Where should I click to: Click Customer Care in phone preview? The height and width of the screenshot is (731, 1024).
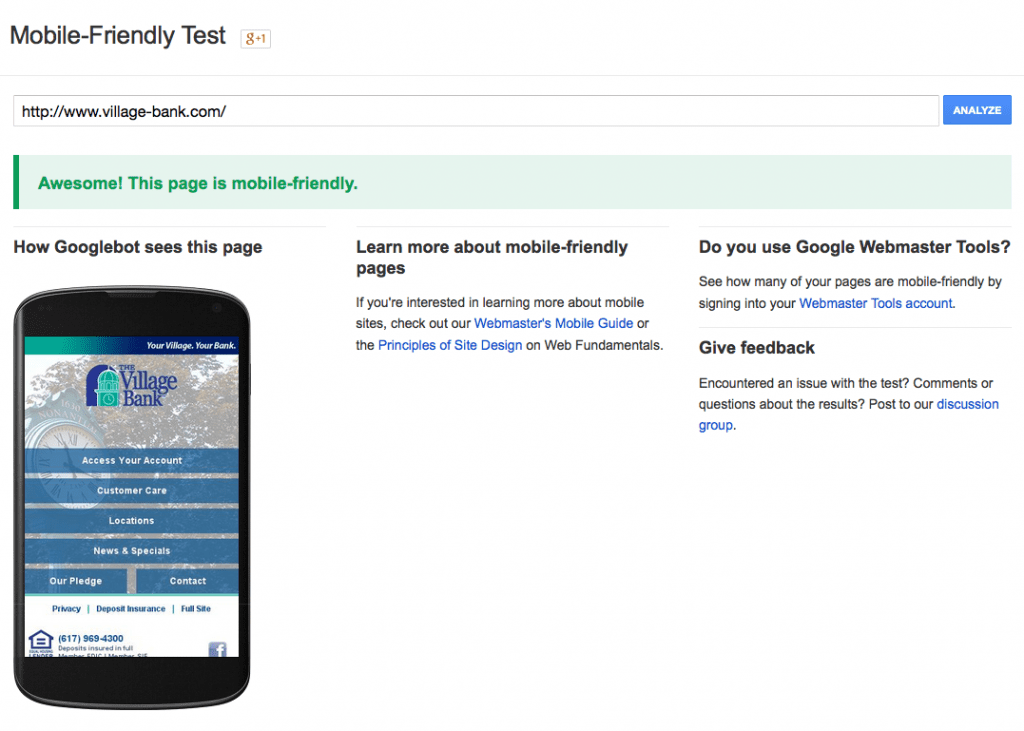click(131, 491)
